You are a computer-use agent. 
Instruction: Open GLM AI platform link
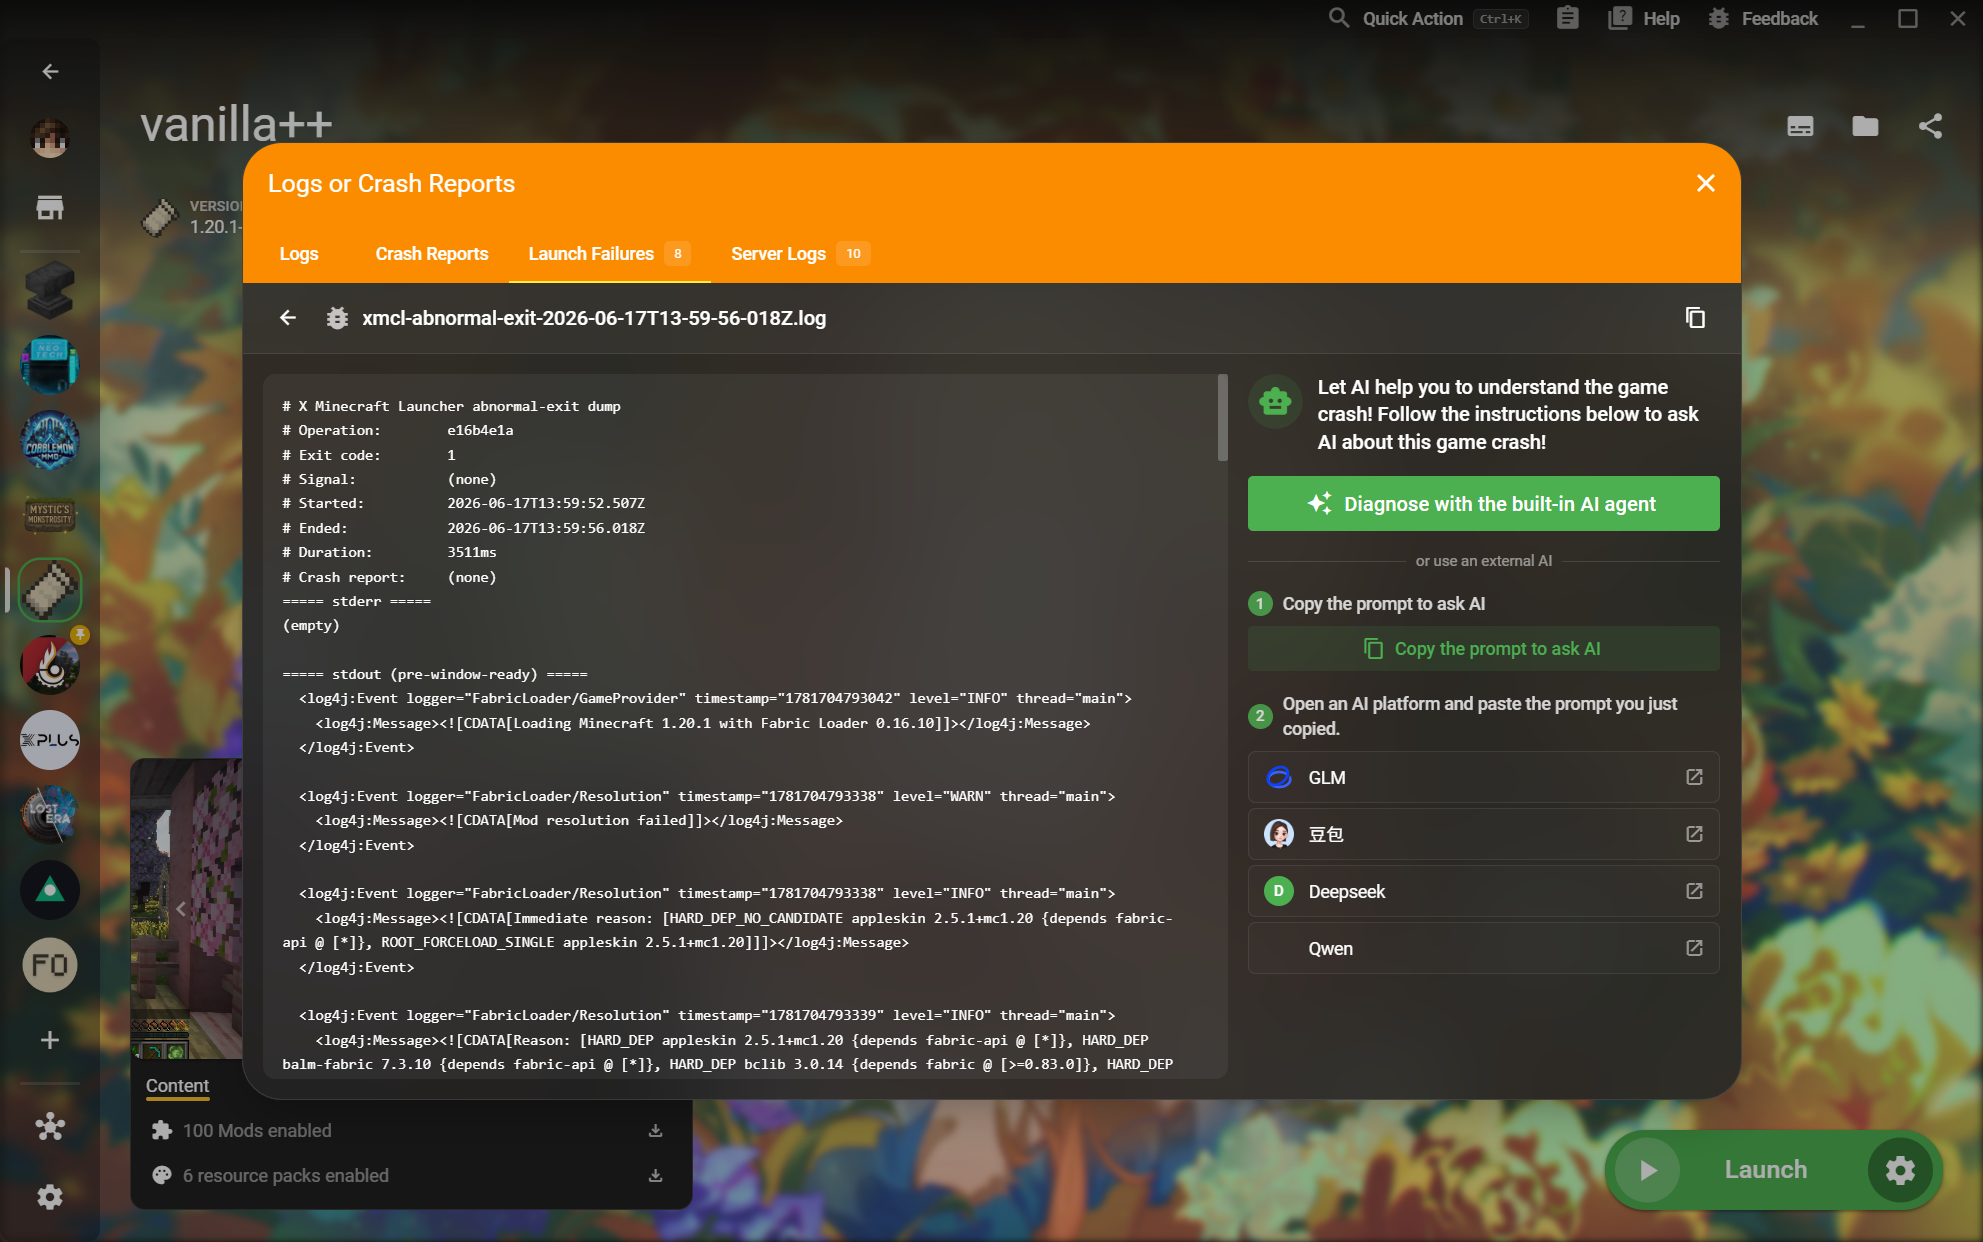[x=1483, y=777]
